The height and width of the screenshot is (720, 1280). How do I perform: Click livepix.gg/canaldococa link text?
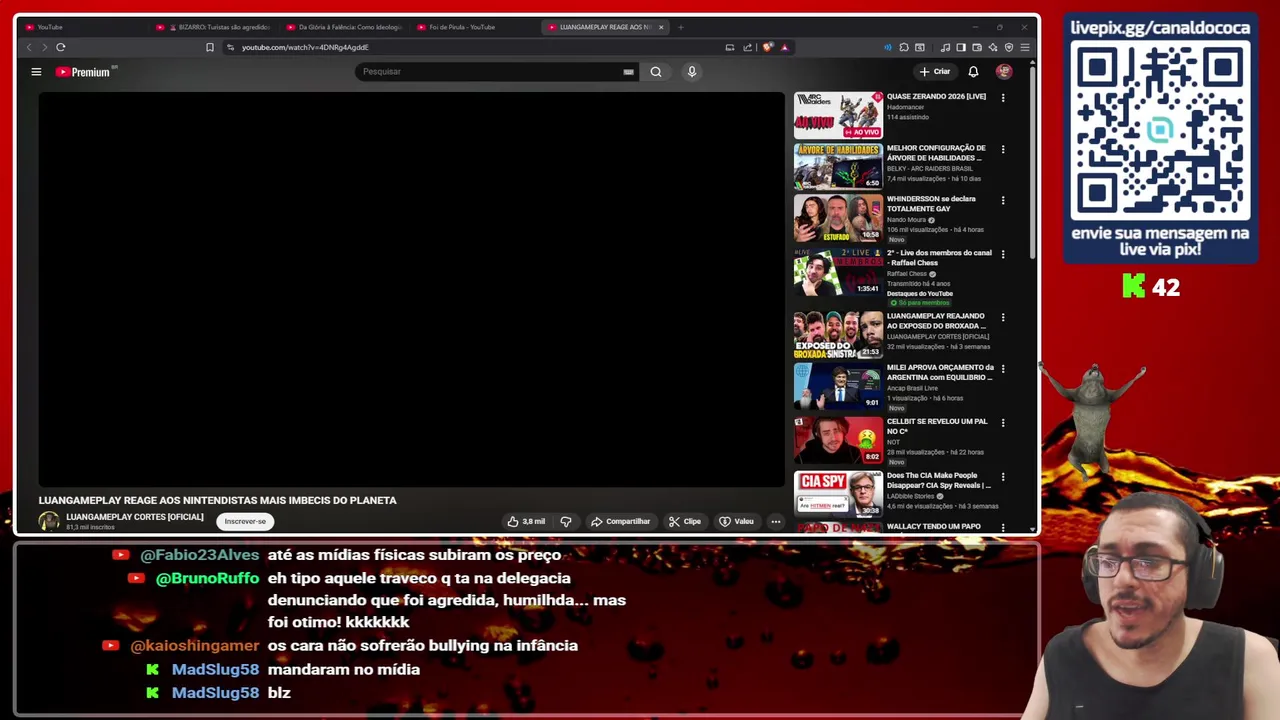[x=1160, y=28]
